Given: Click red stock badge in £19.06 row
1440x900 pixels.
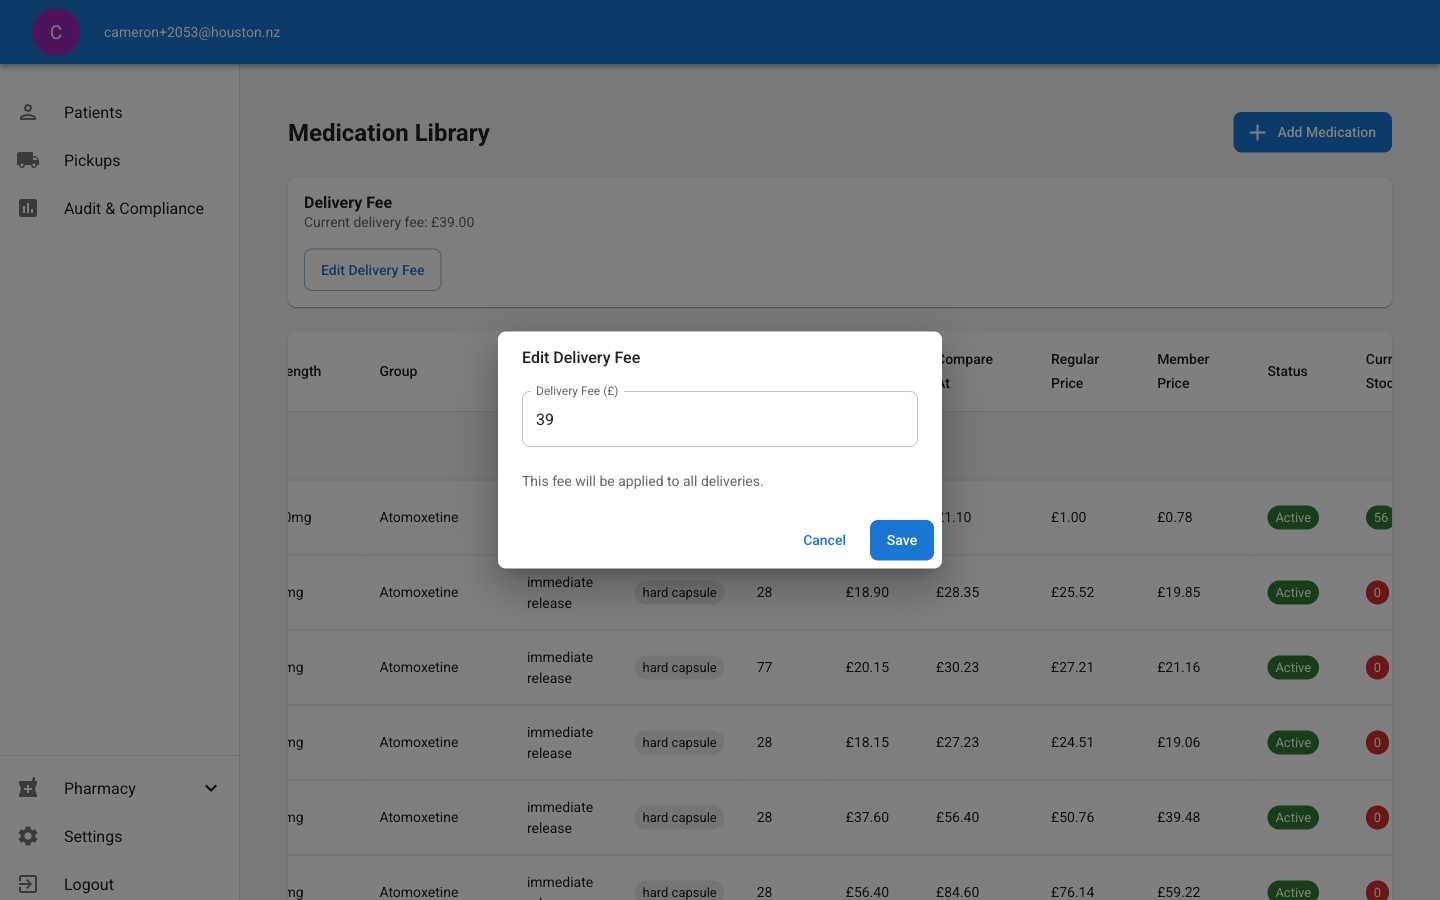Looking at the screenshot, I should [x=1377, y=742].
